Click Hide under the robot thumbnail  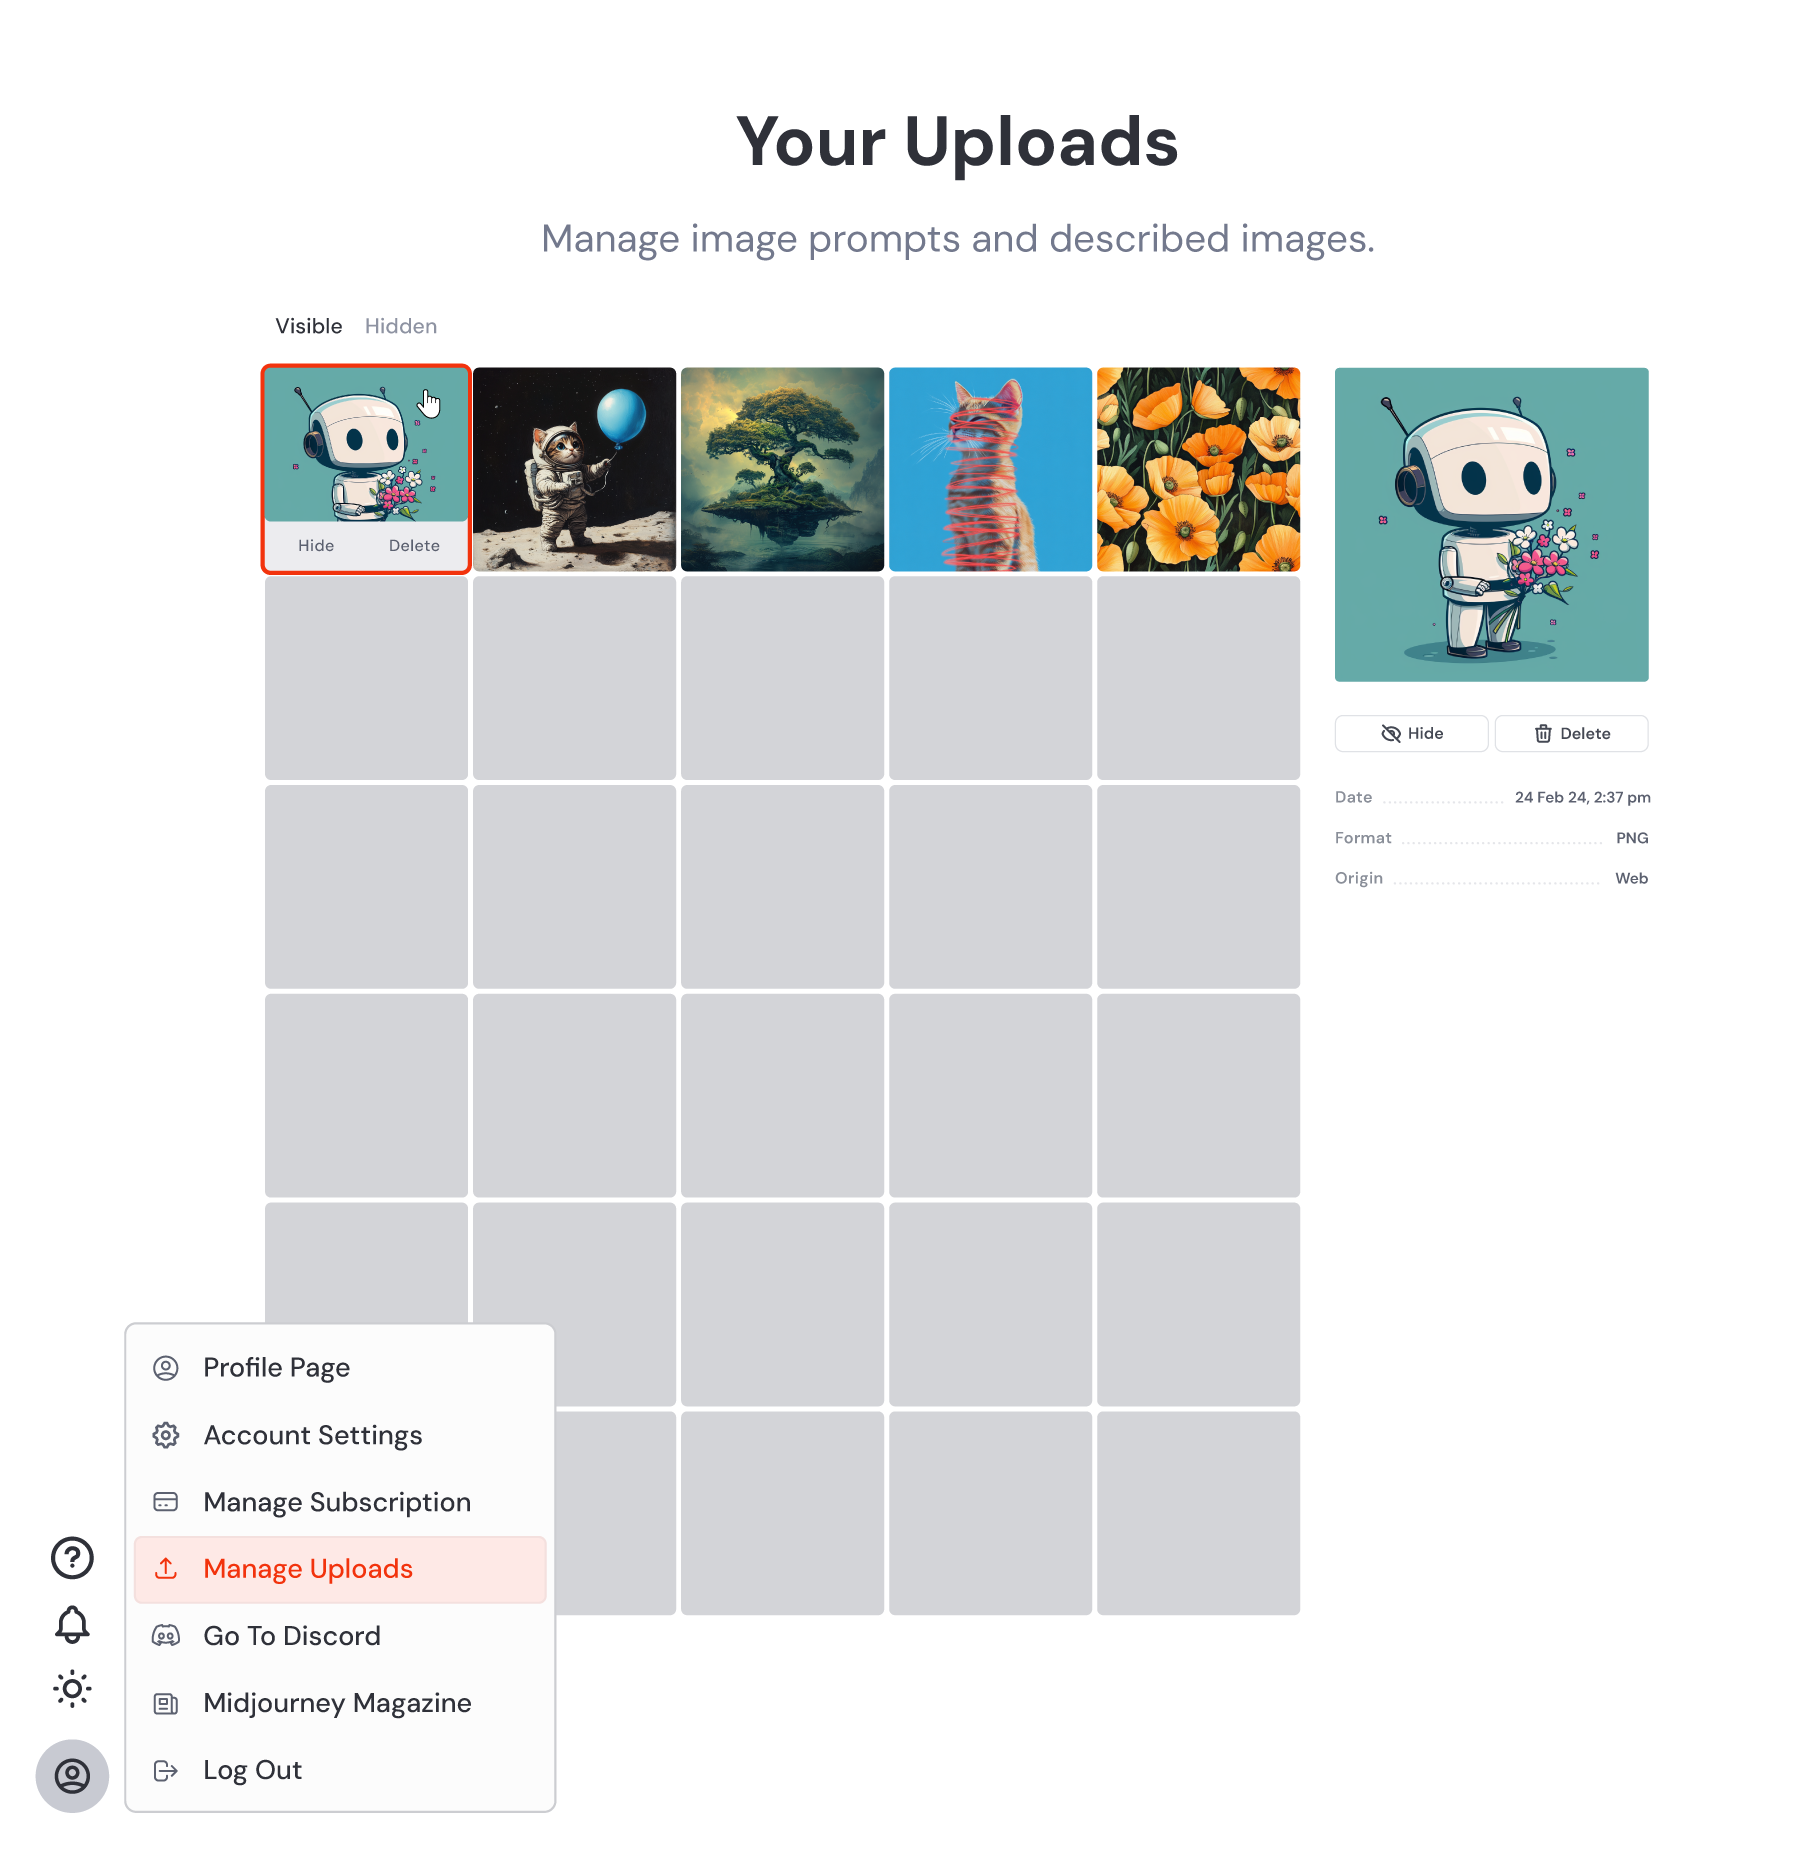point(316,545)
